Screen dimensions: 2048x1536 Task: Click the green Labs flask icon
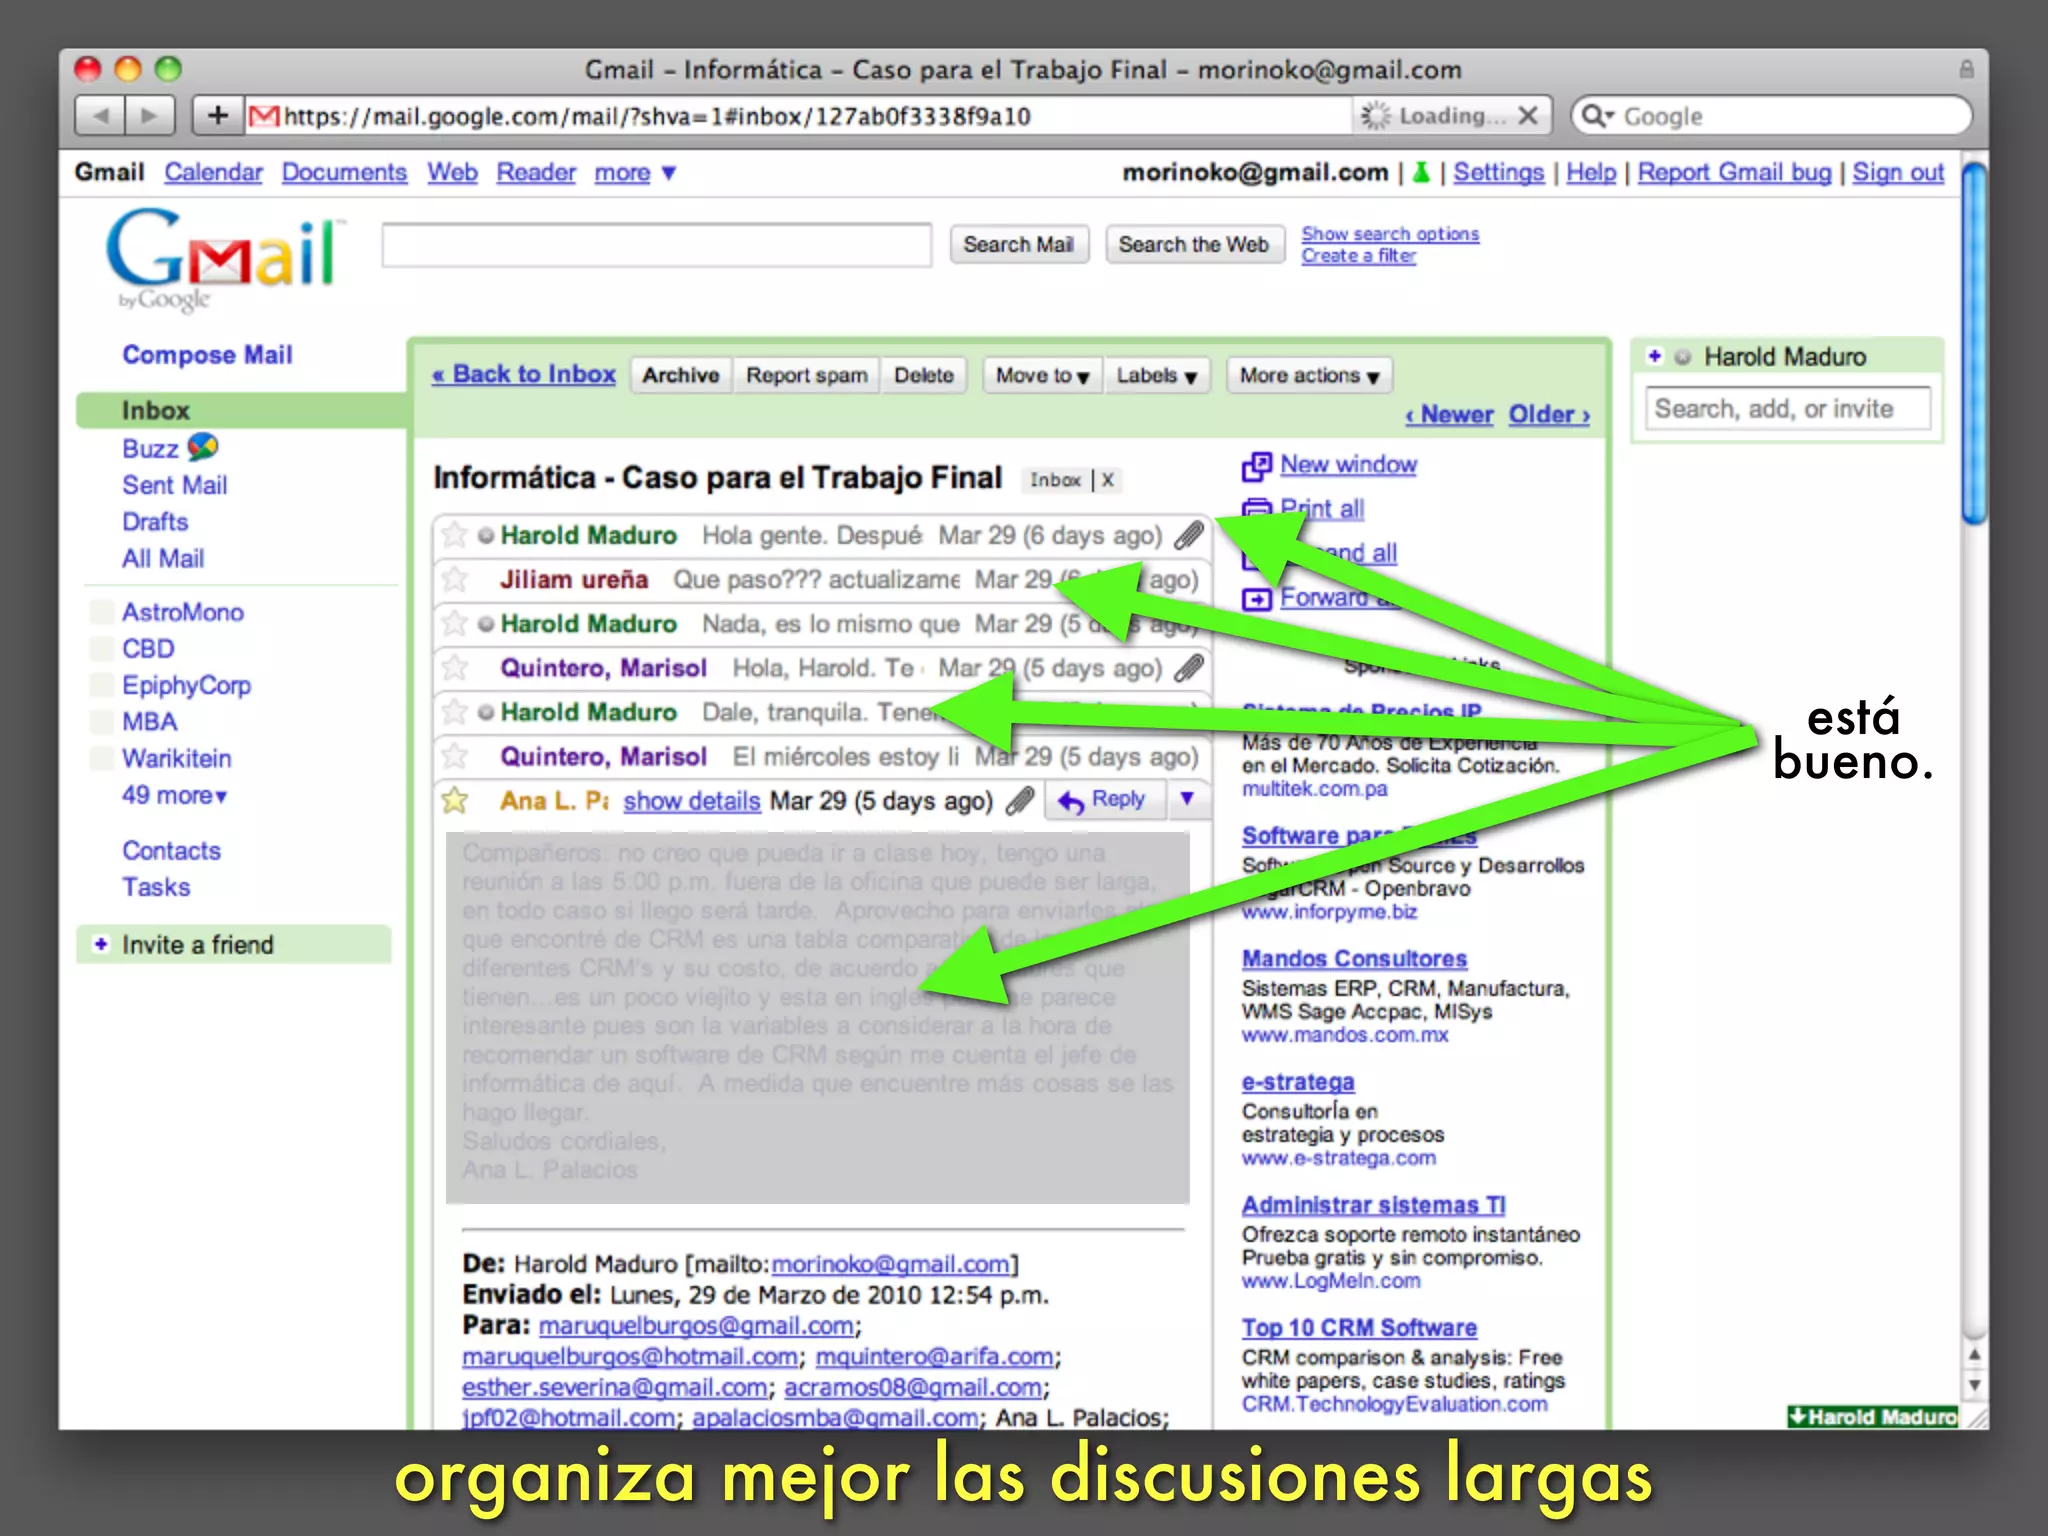[x=1421, y=172]
